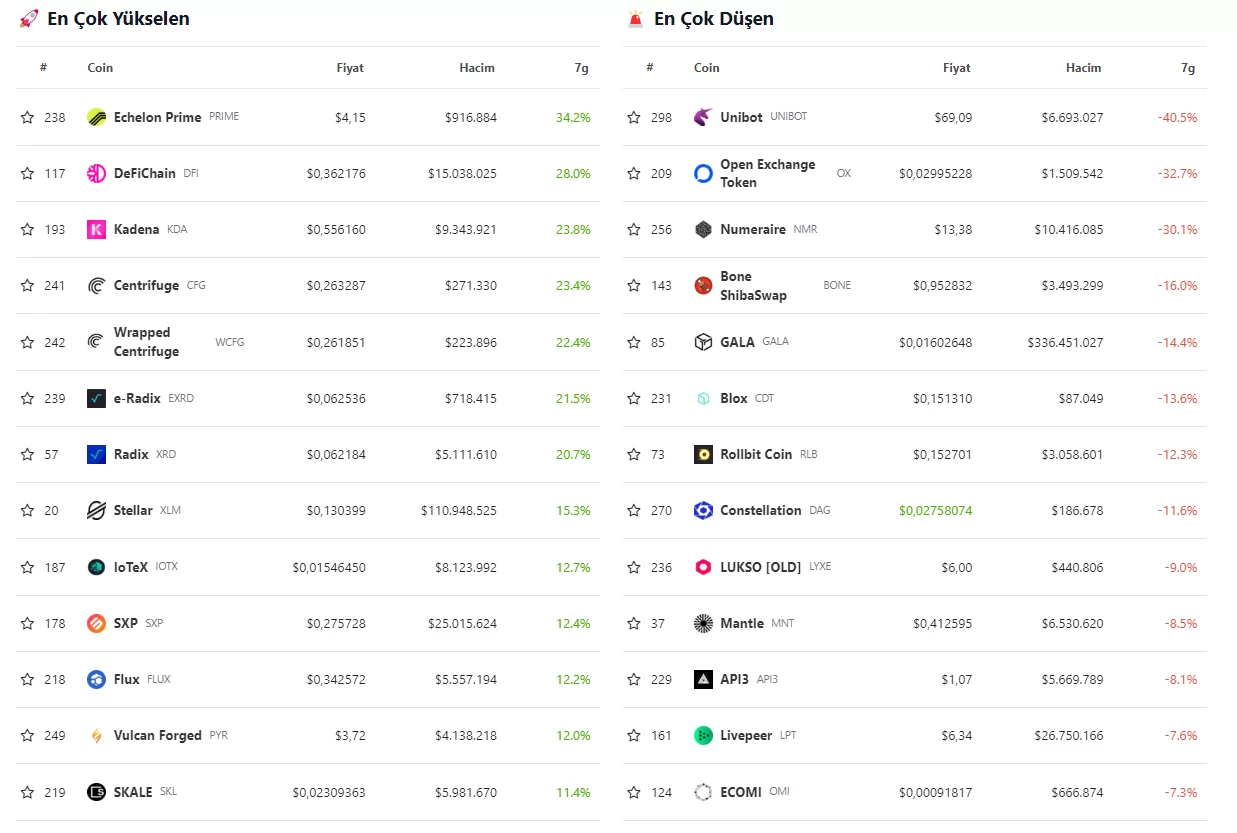
Task: Click GALA's volume $336.451.027
Action: 1065,342
